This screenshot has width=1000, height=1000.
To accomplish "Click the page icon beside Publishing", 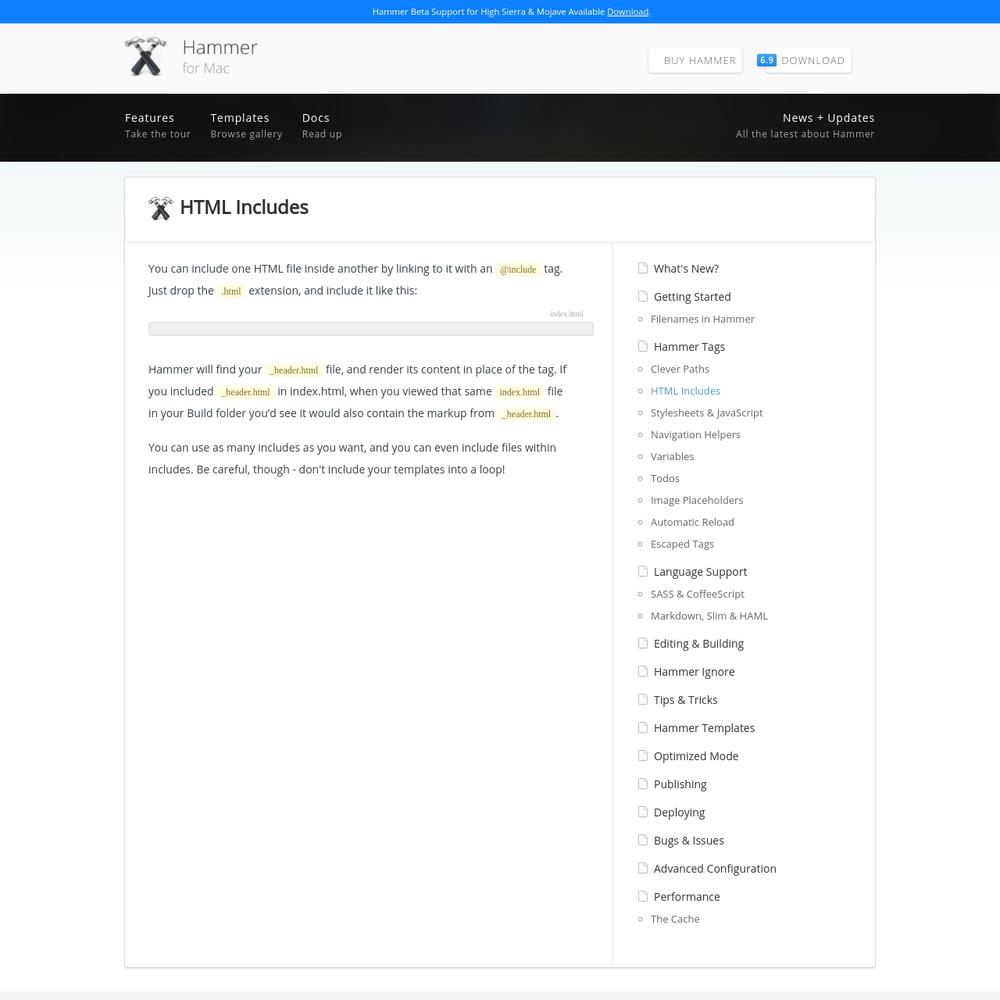I will [643, 784].
